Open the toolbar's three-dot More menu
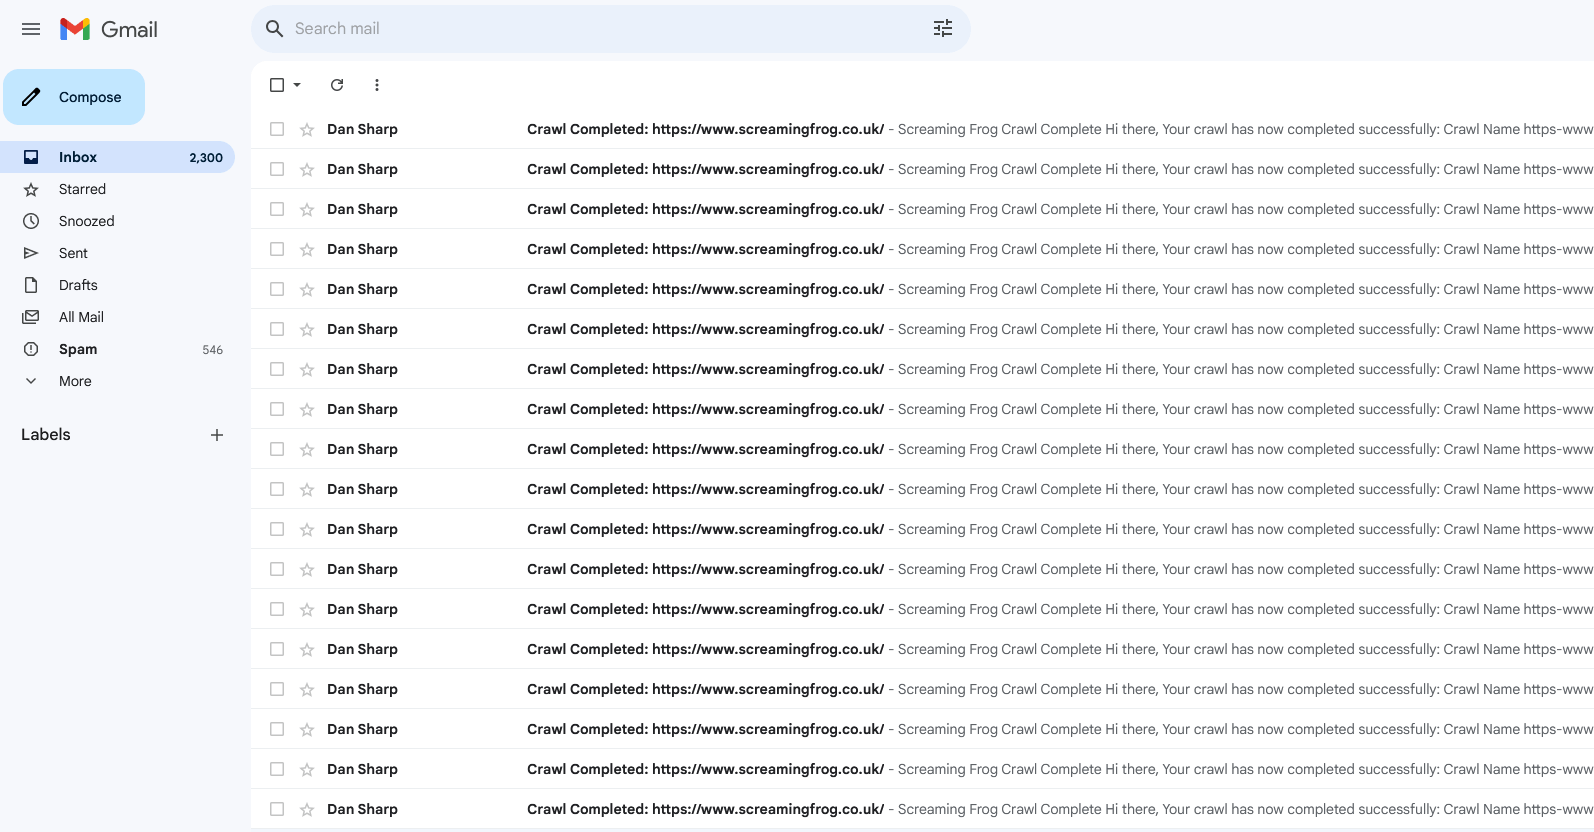 377,85
